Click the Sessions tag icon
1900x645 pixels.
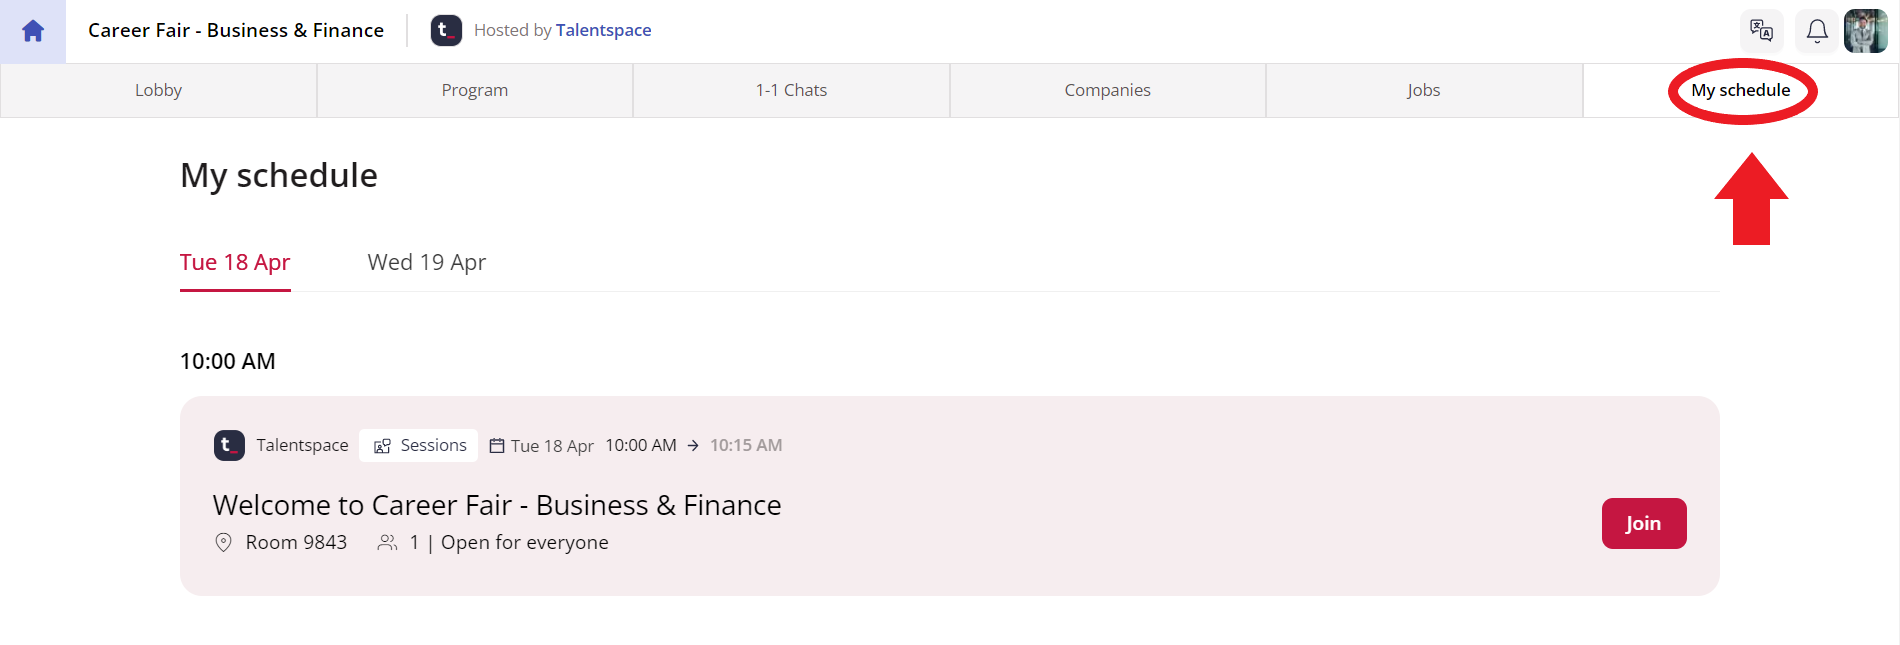pos(382,446)
